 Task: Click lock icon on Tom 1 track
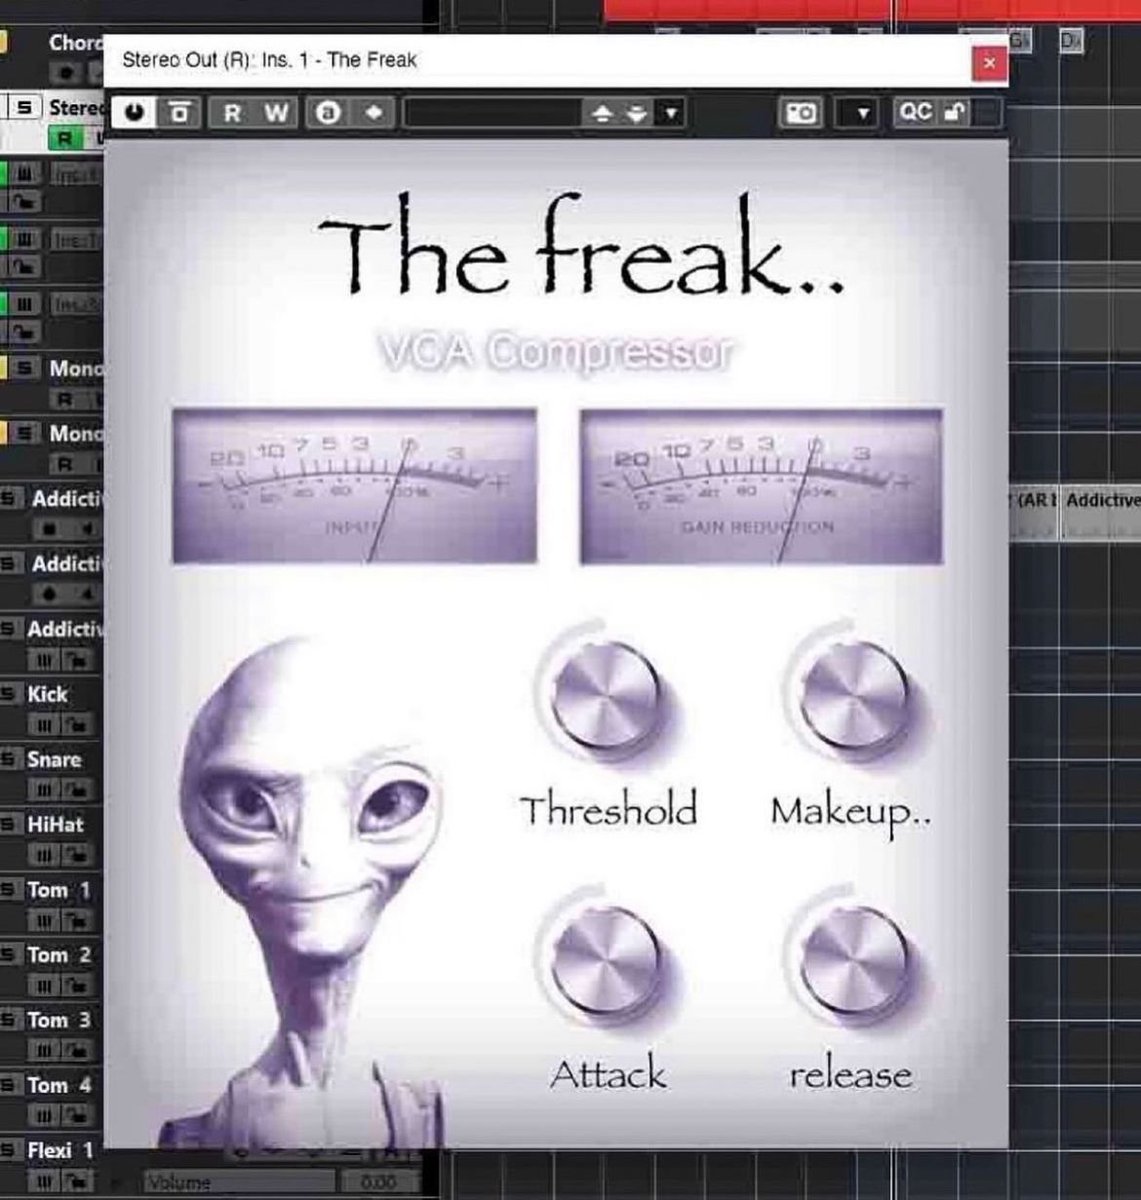click(x=77, y=921)
